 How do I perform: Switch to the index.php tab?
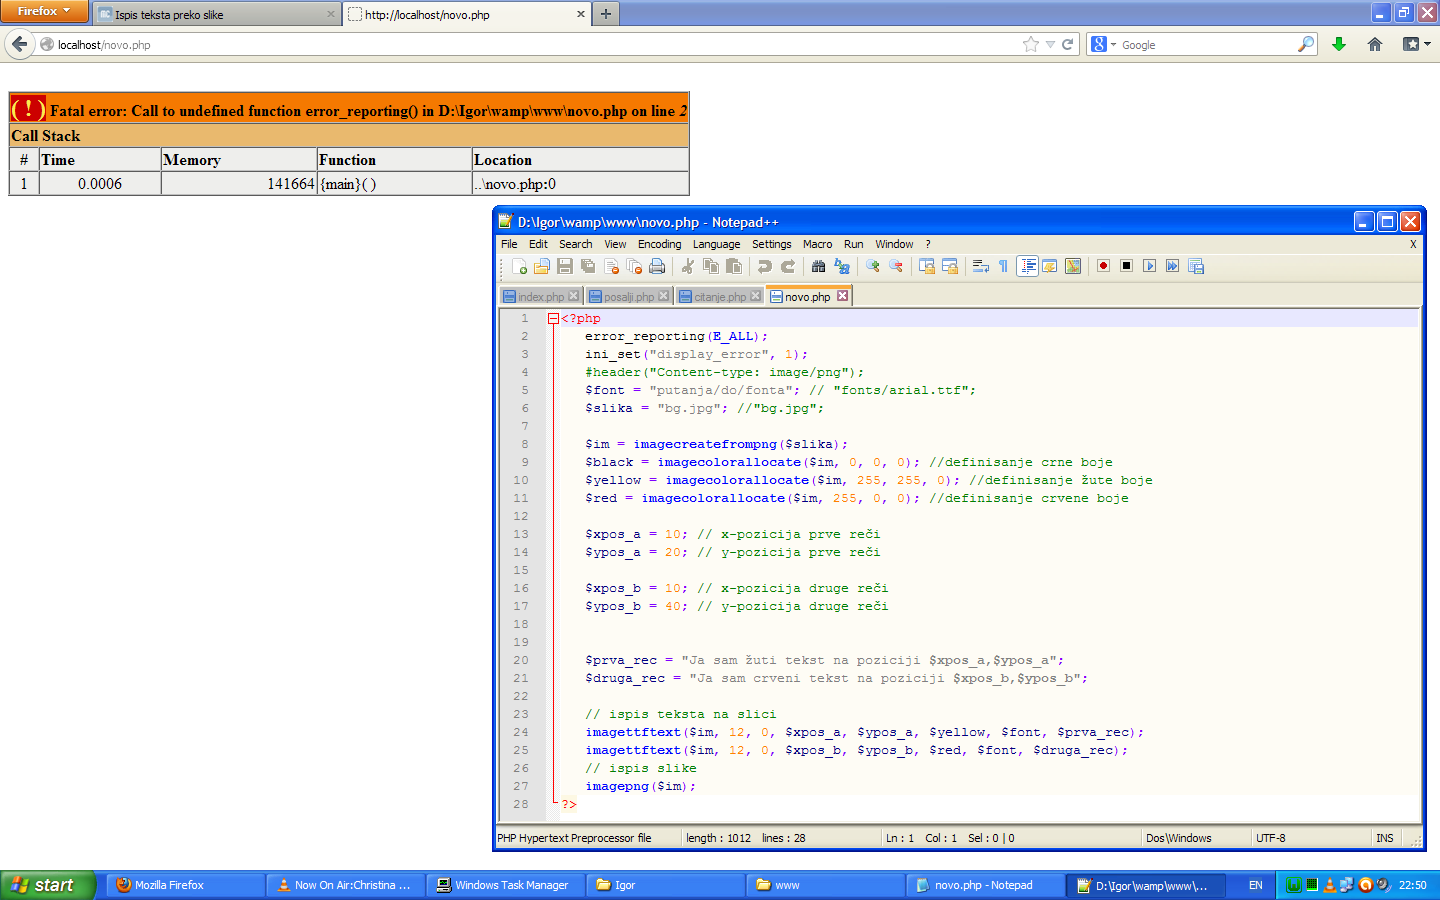click(x=540, y=297)
